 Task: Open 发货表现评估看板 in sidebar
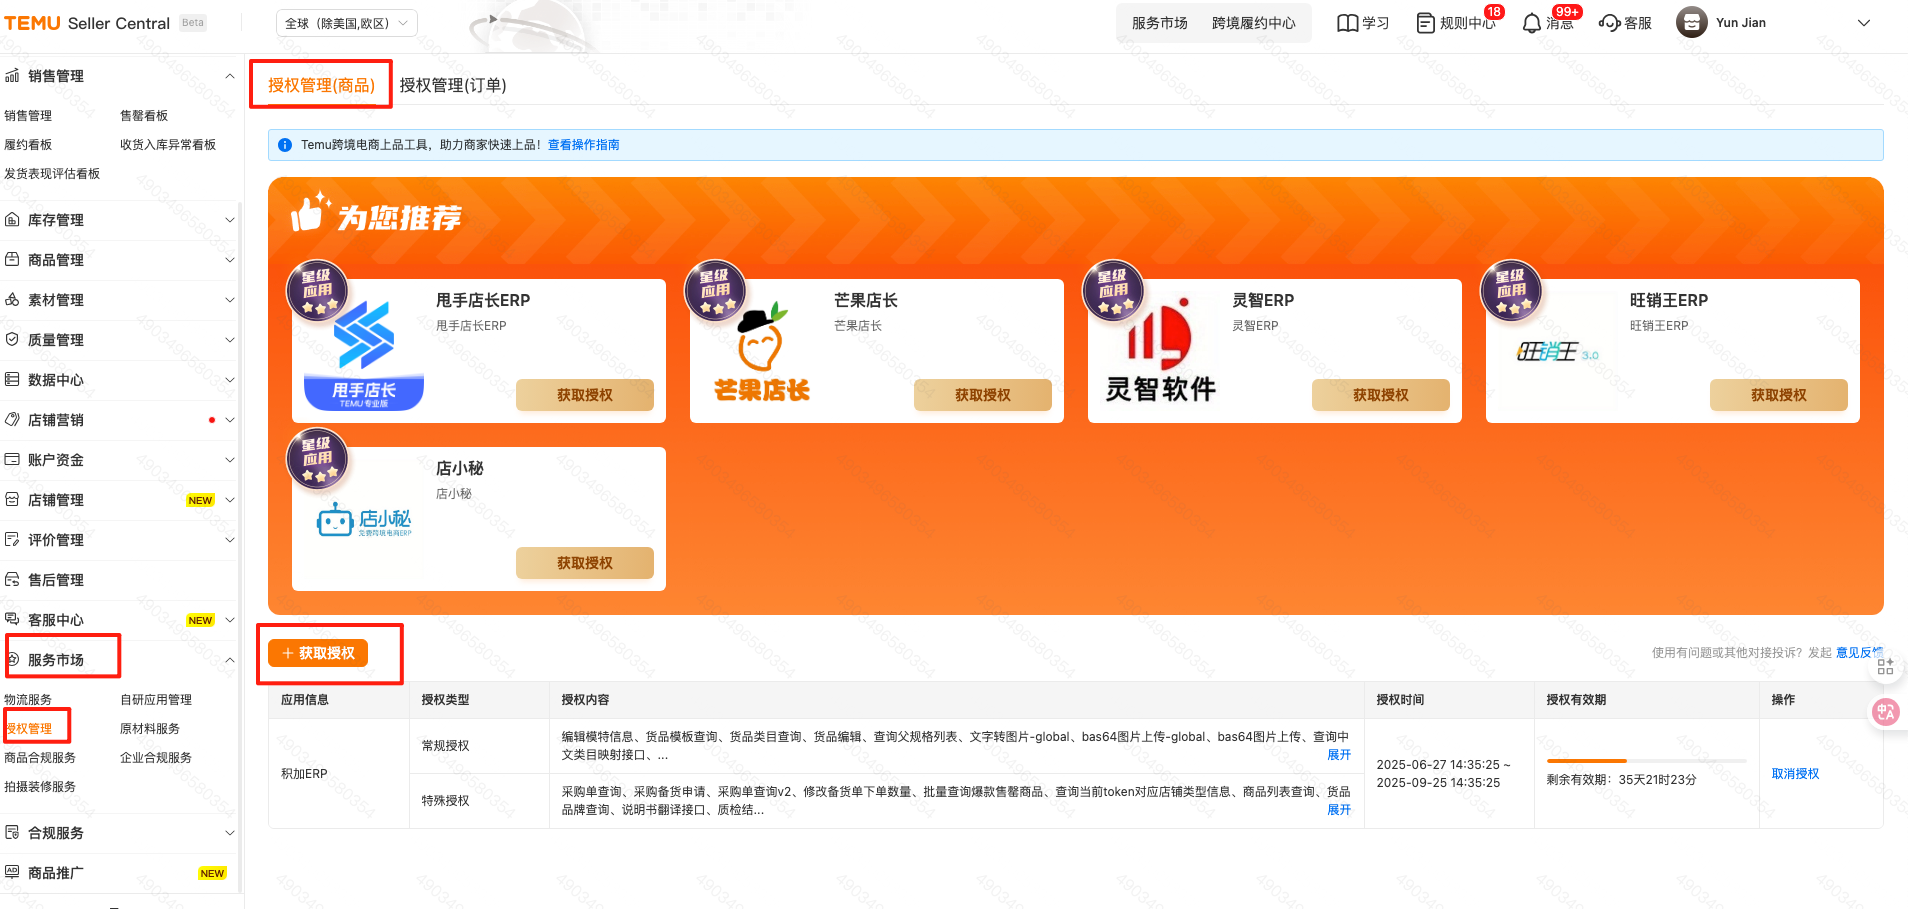pyautogui.click(x=52, y=174)
